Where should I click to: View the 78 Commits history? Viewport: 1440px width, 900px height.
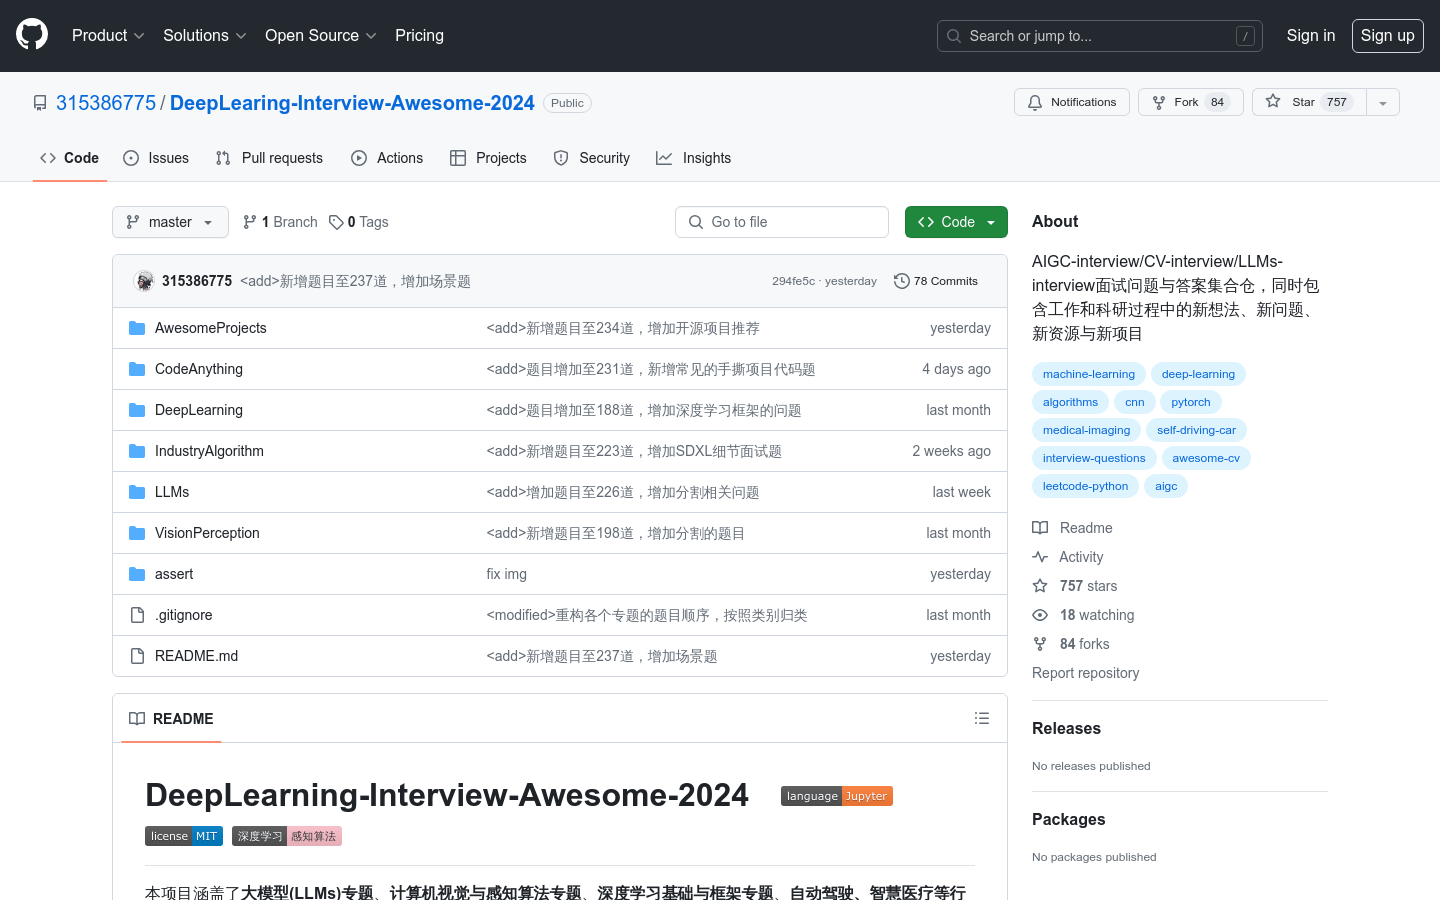(936, 281)
